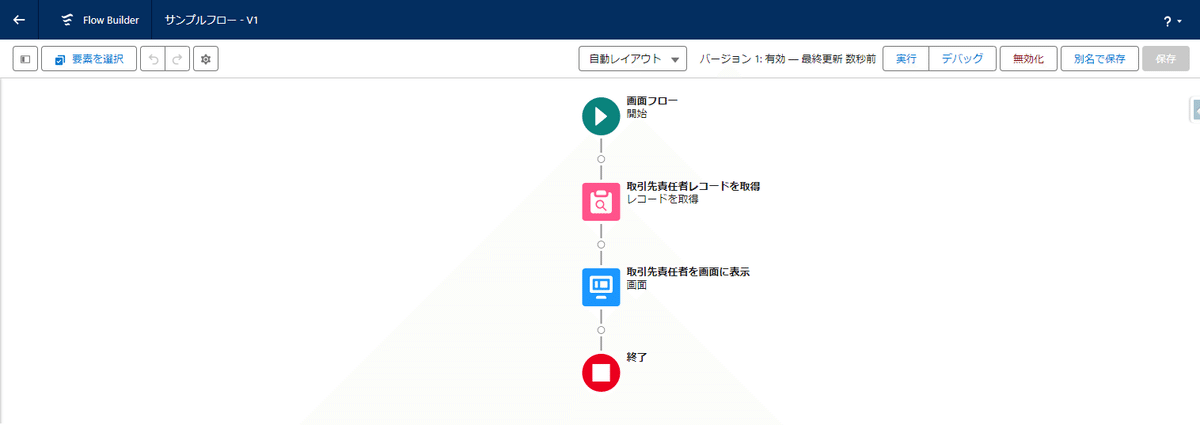The height and width of the screenshot is (425, 1200).
Task: Toggle the left toolbox panel
Action: click(25, 59)
